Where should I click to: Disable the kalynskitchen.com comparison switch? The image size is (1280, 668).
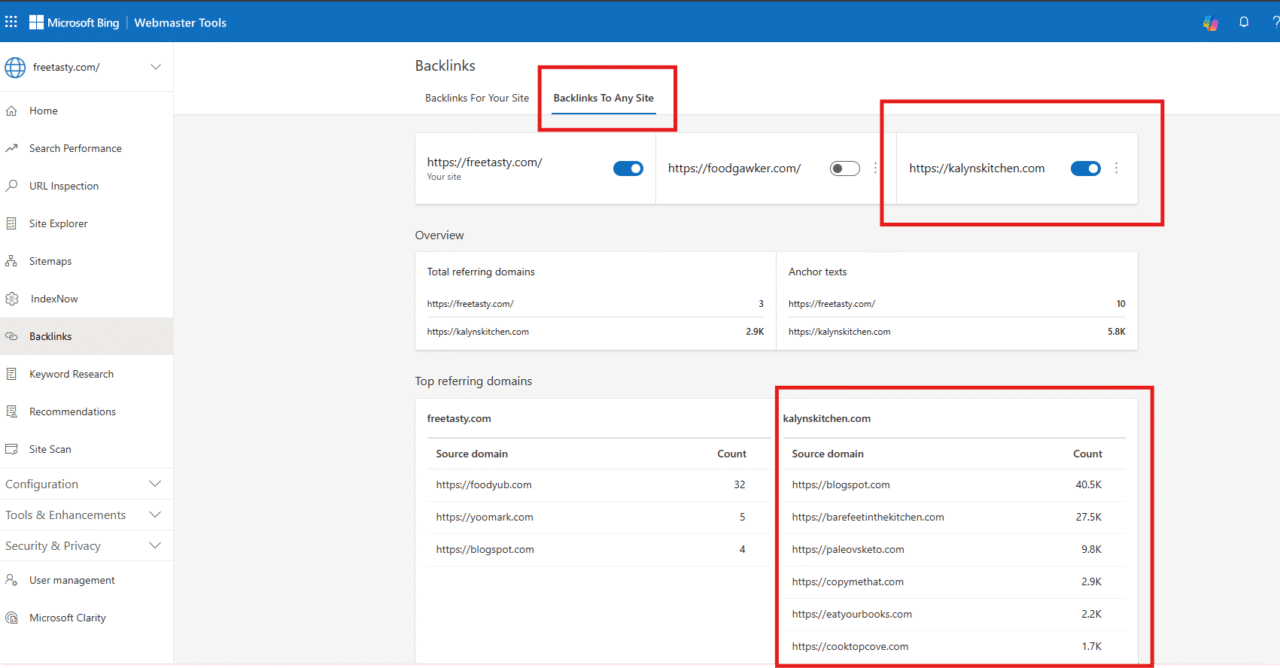tap(1086, 168)
